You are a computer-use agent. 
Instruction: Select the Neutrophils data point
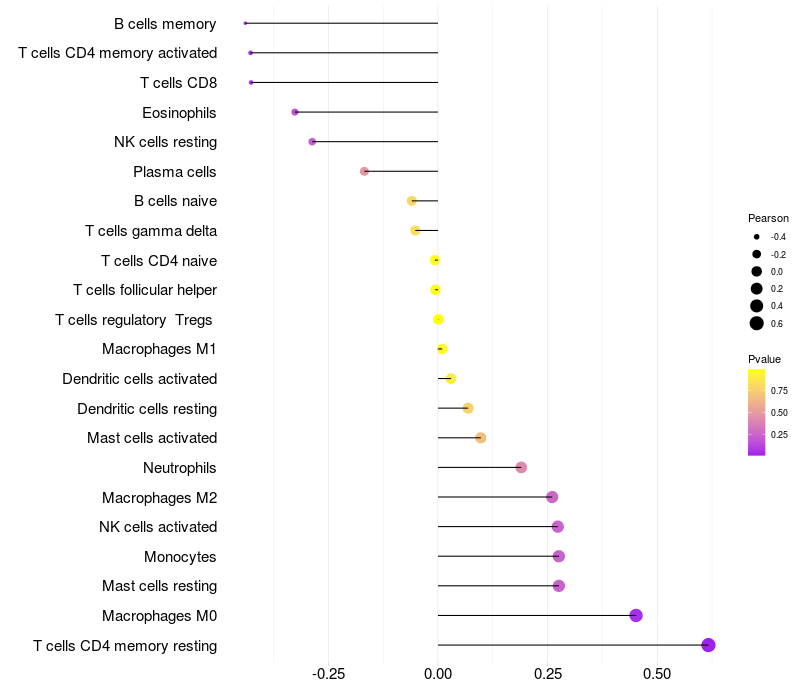pos(521,467)
